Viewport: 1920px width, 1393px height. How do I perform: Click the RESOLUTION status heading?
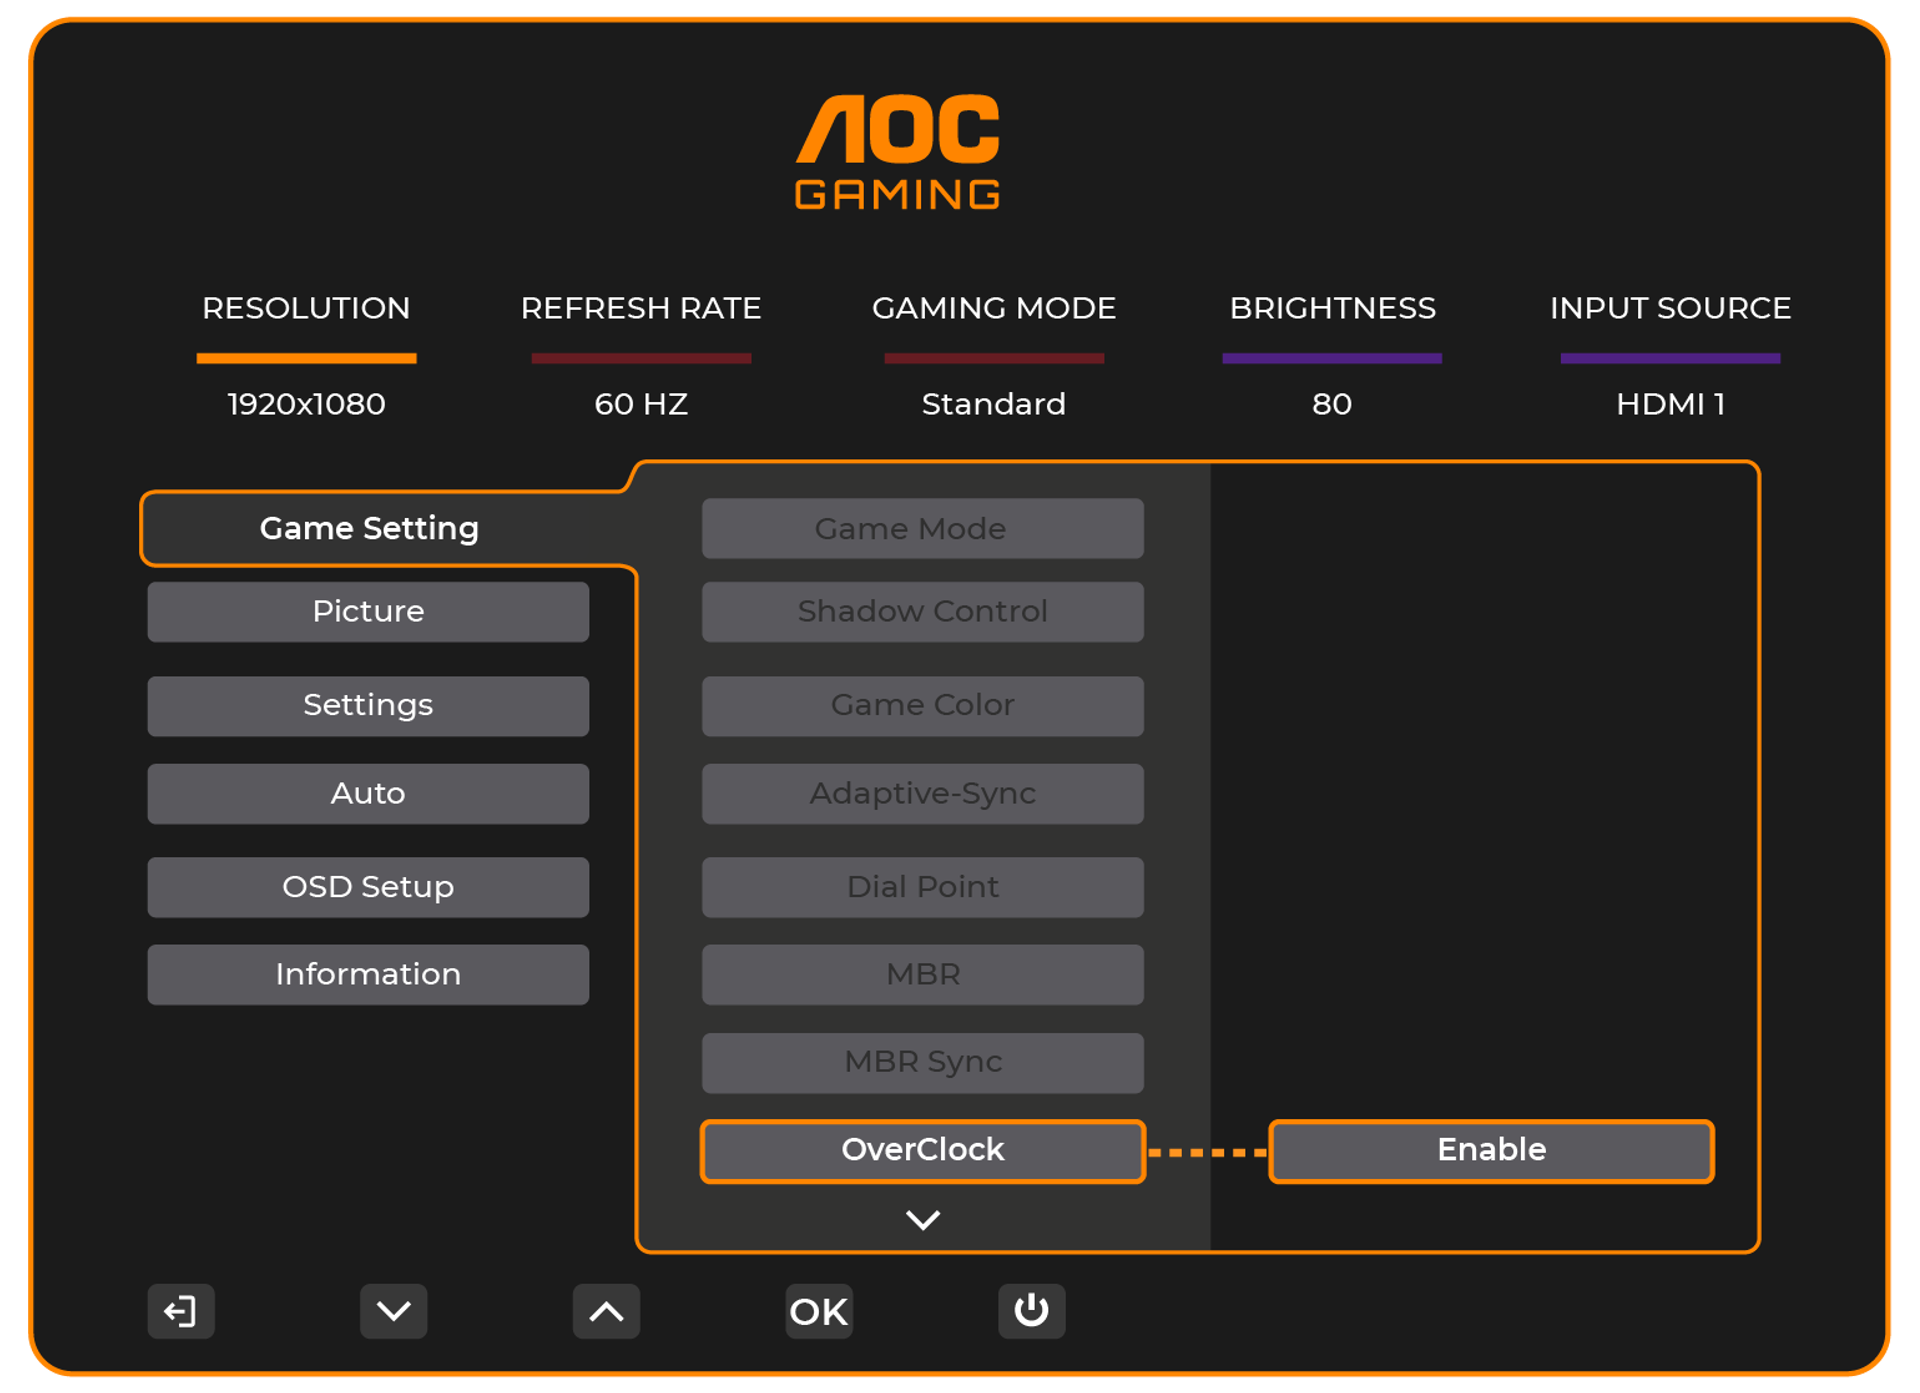(x=306, y=308)
